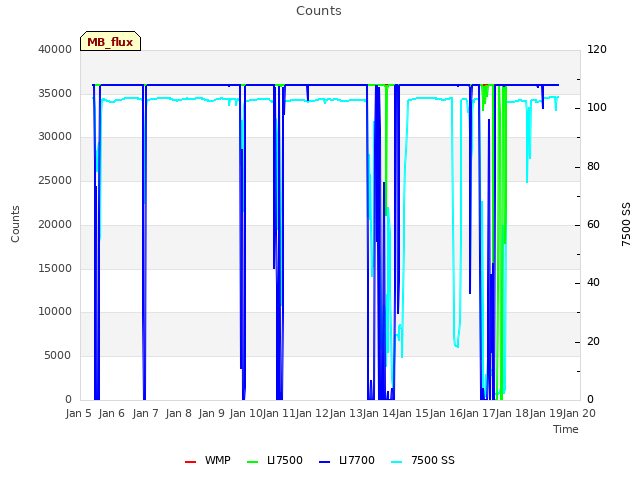The image size is (640, 480).
Task: Click the 15000 left axis value
Action: [x=55, y=268]
